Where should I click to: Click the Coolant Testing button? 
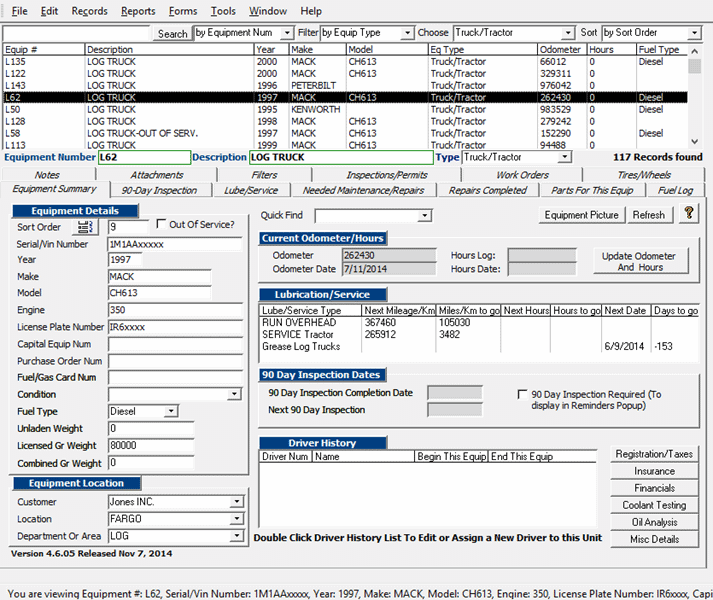[x=654, y=505]
